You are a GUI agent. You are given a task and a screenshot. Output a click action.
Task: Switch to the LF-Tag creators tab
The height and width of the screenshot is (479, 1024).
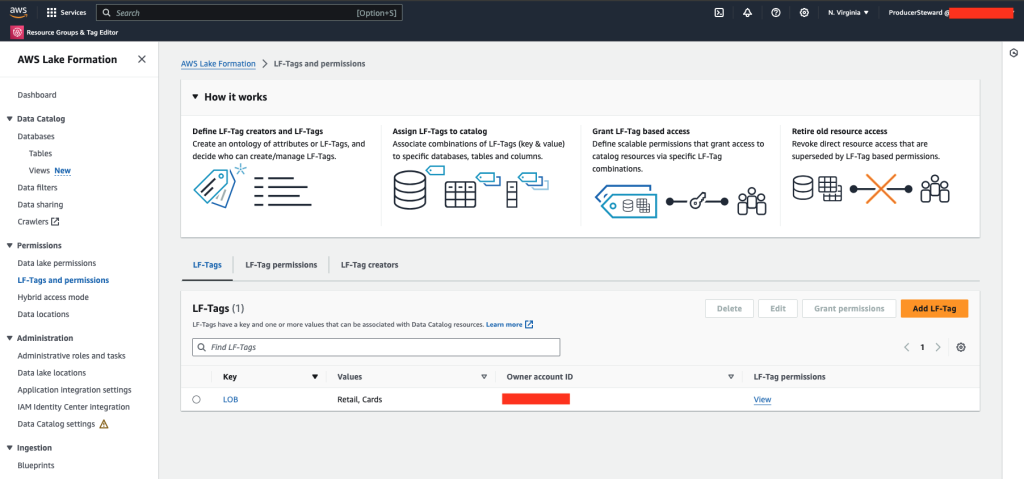pos(369,265)
